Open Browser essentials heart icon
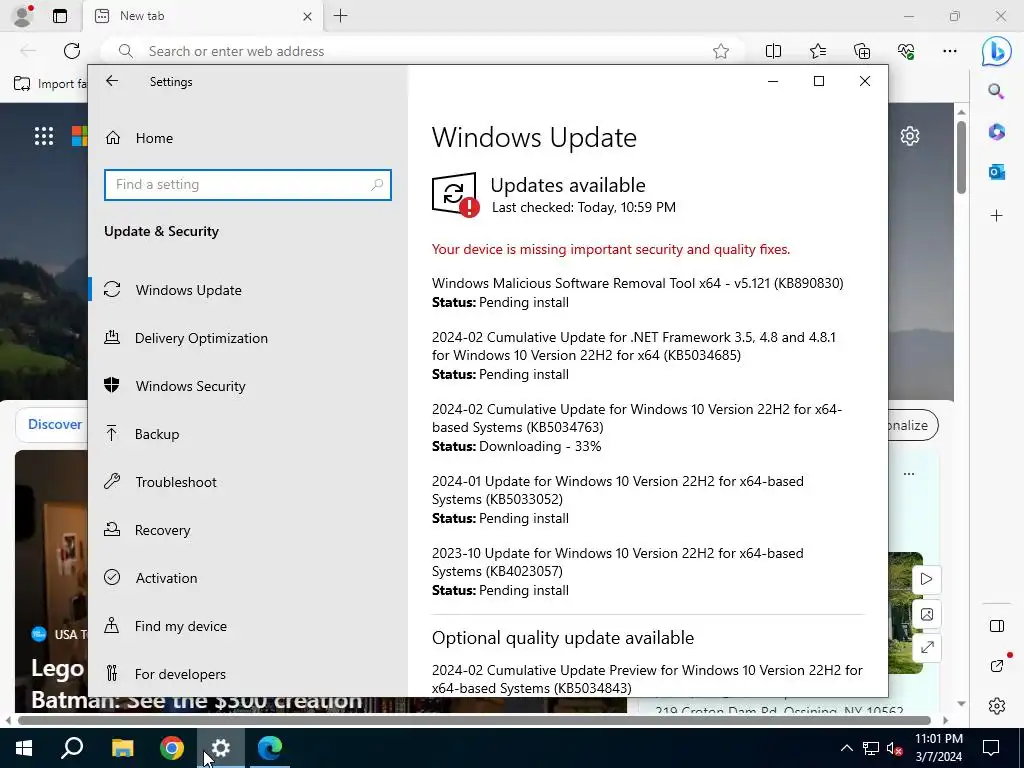 [x=906, y=51]
